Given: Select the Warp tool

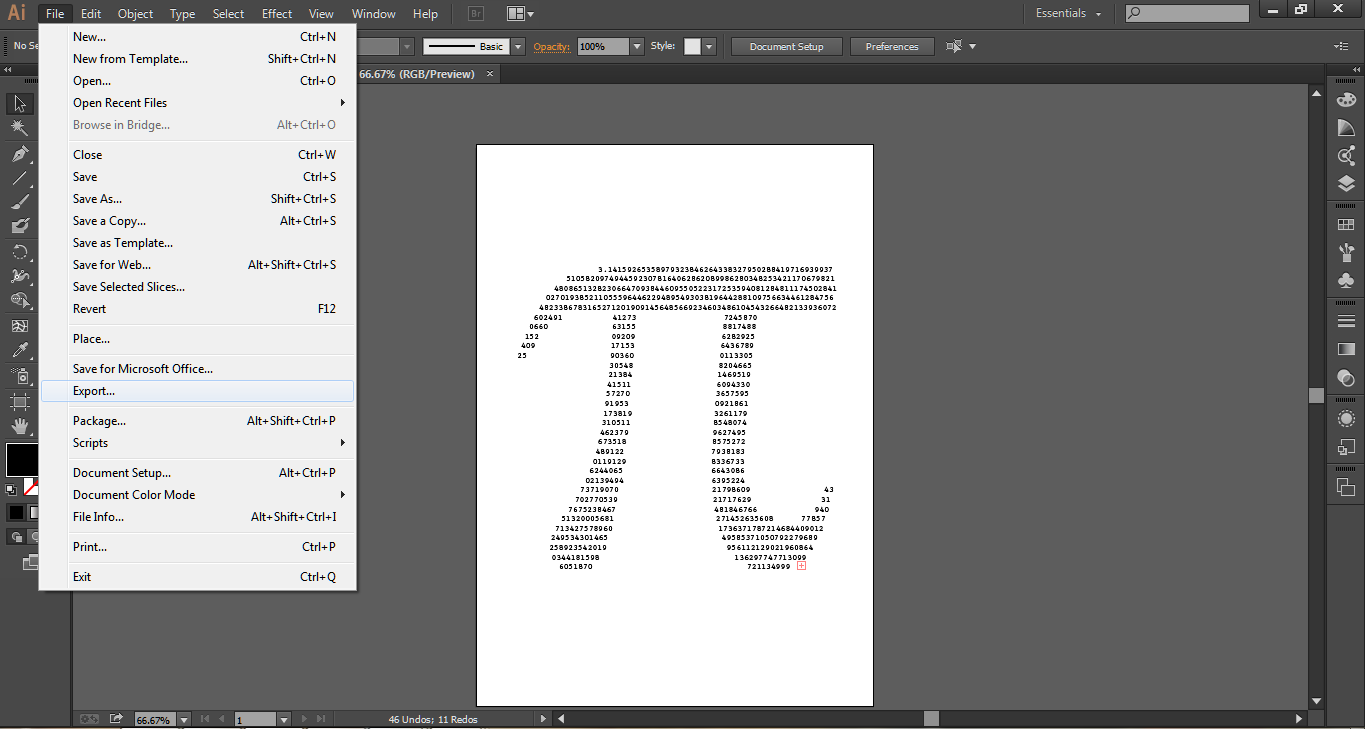Looking at the screenshot, I should coord(19,276).
